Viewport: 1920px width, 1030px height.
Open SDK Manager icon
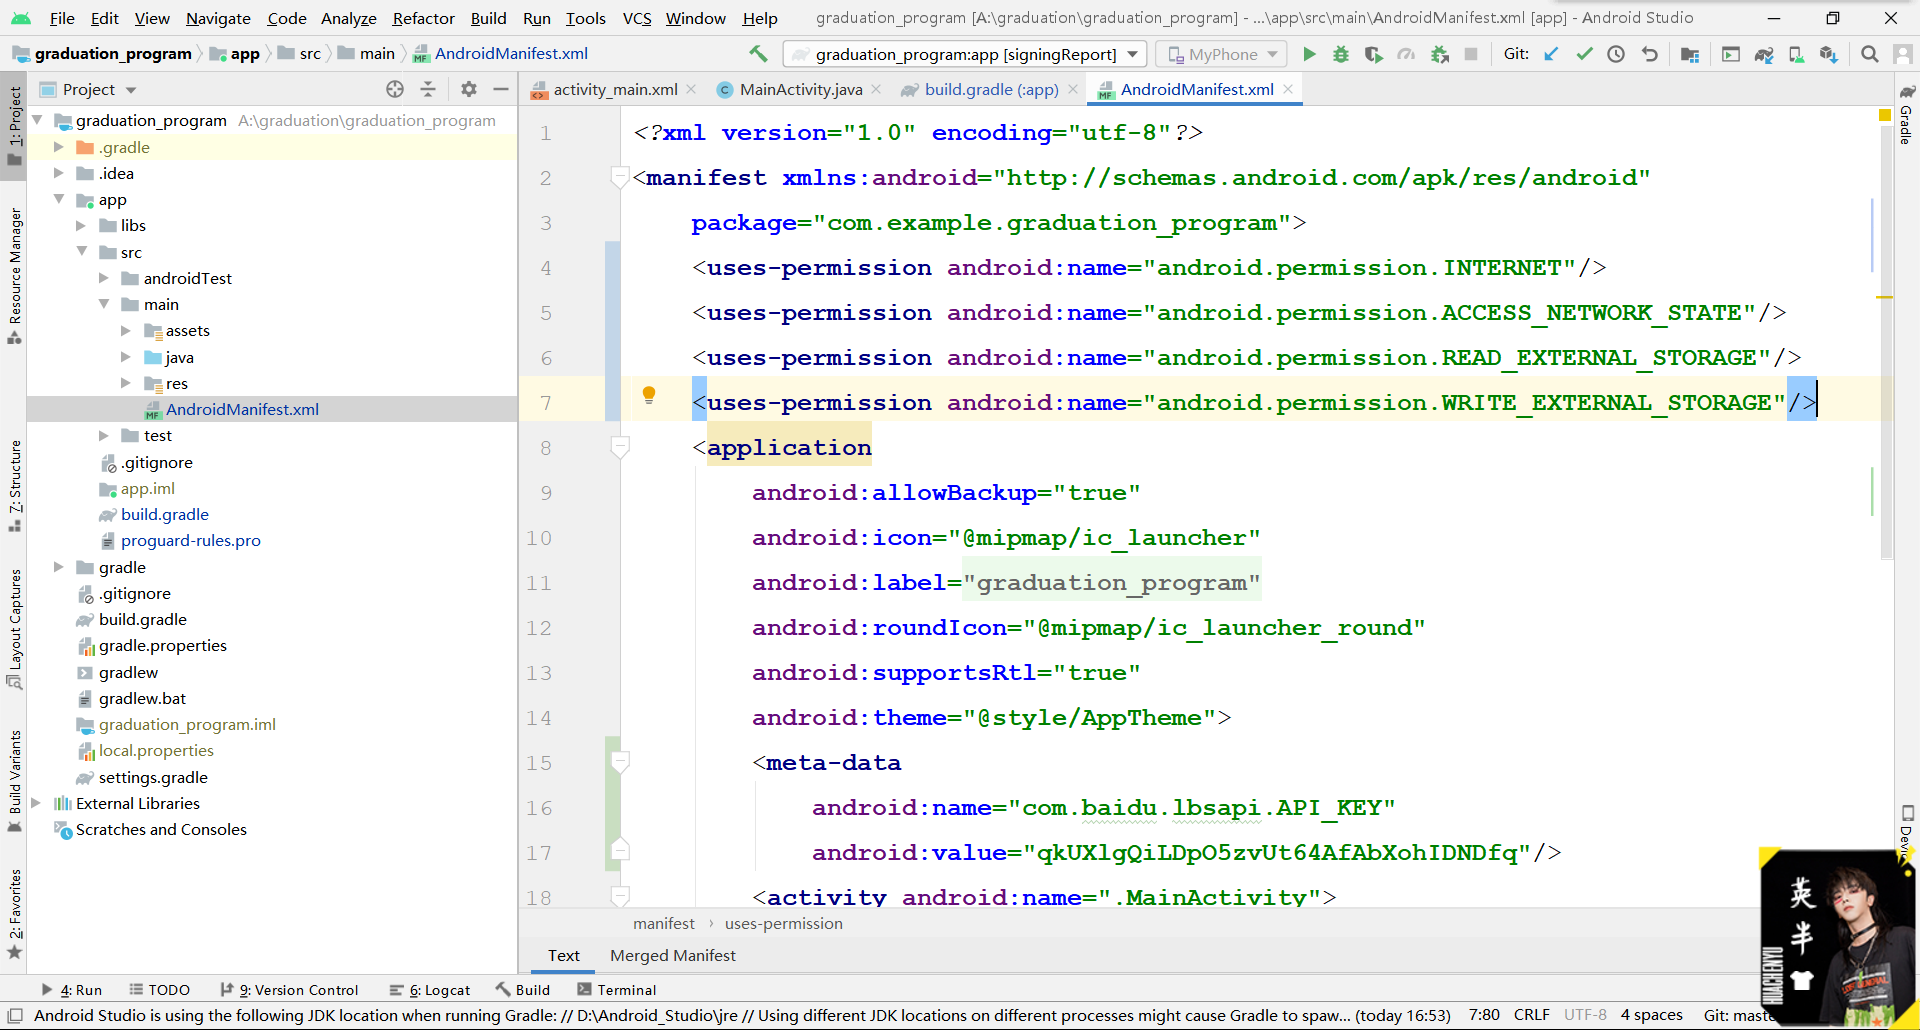[x=1829, y=54]
